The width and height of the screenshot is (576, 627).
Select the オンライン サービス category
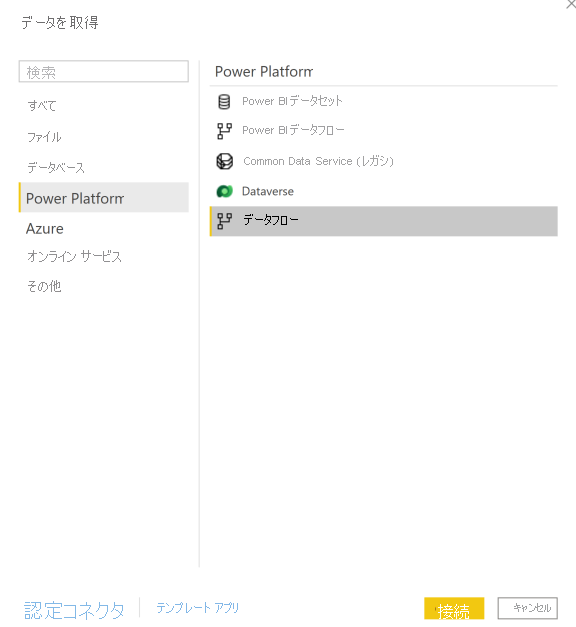coord(74,256)
